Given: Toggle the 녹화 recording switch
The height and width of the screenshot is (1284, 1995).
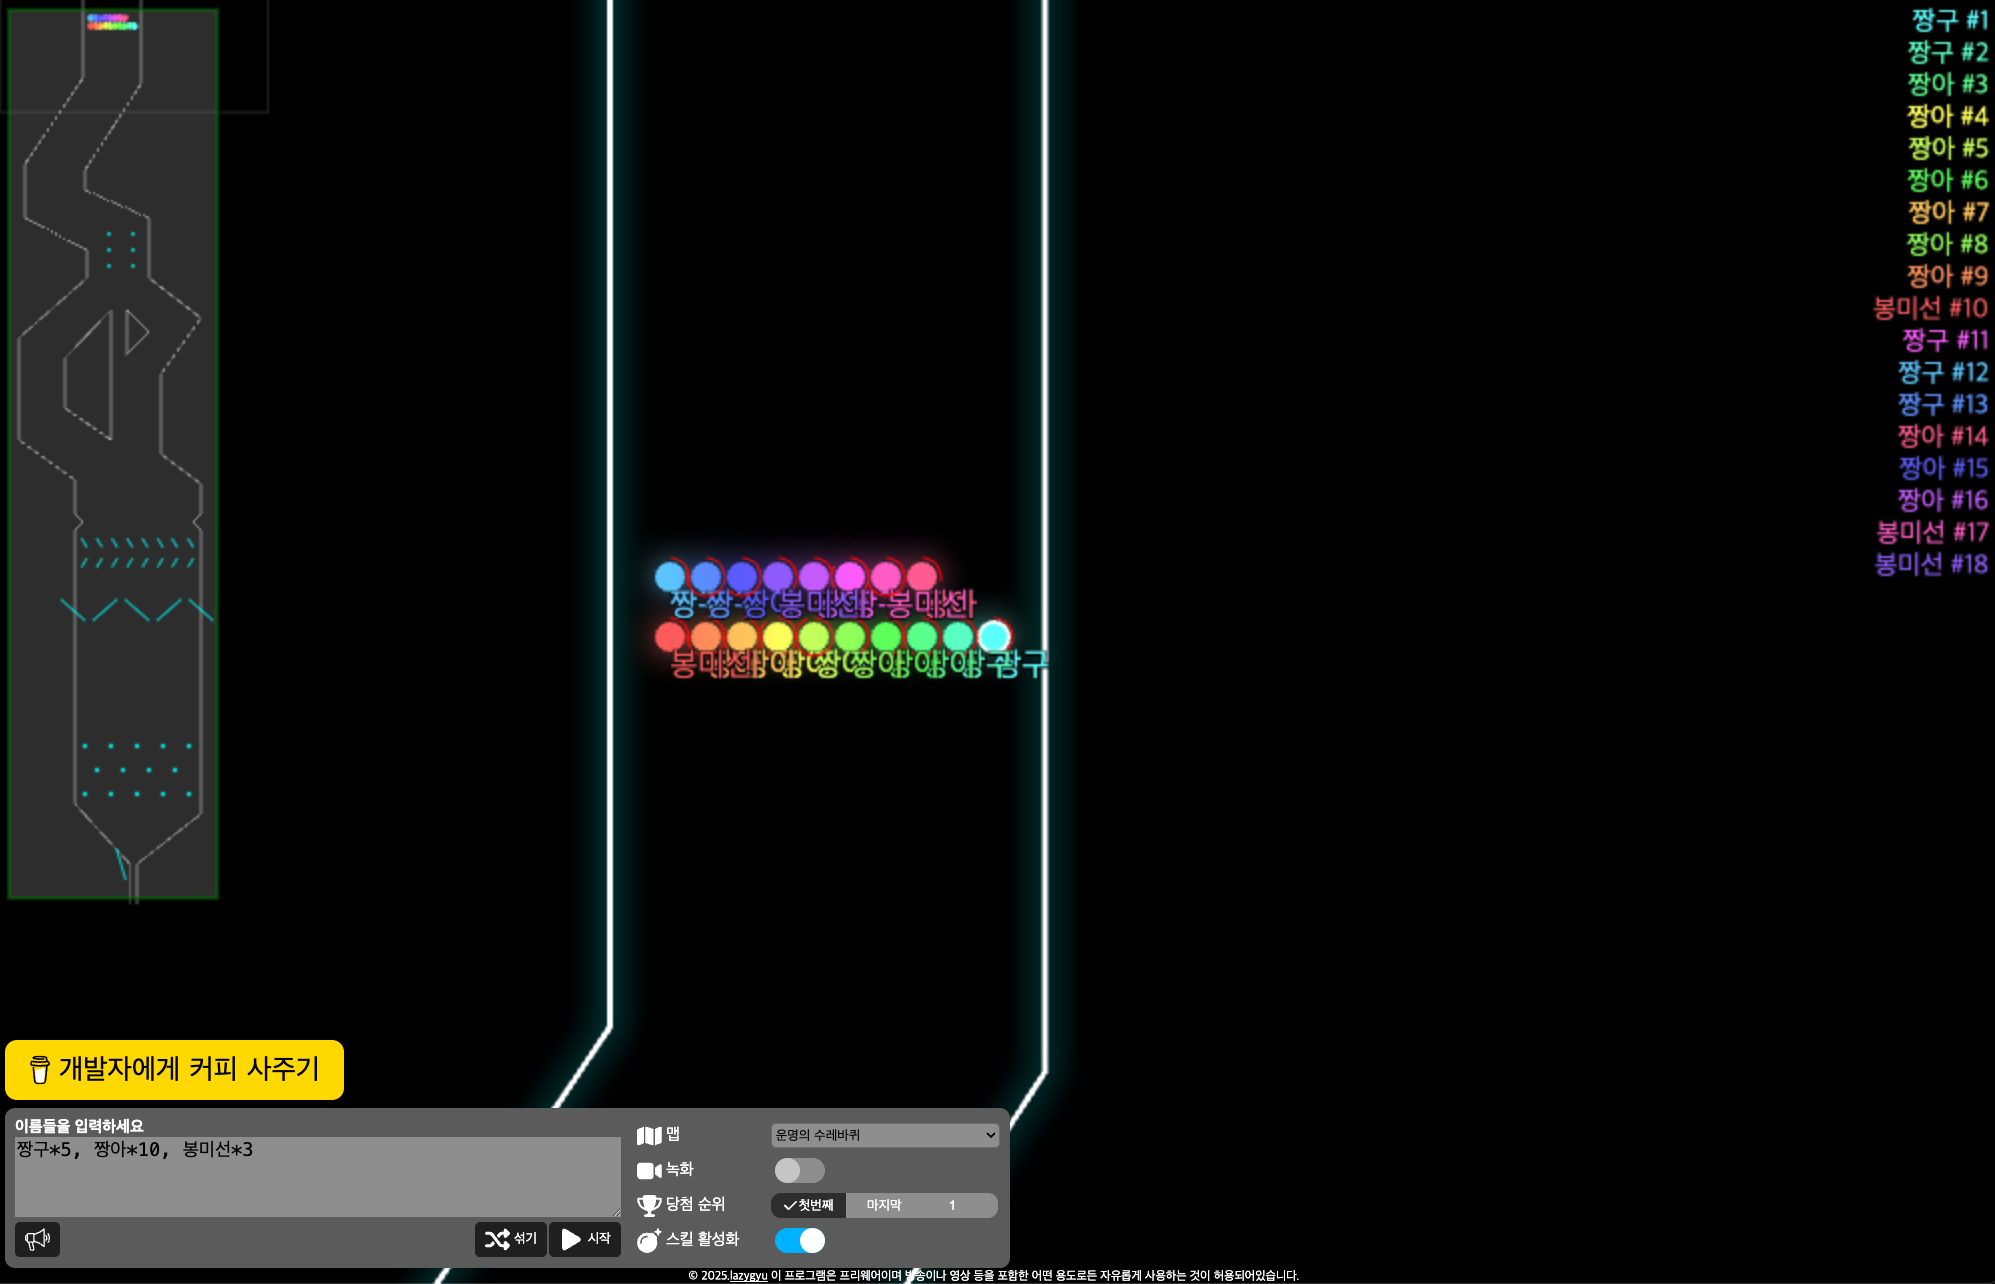Looking at the screenshot, I should [x=800, y=1170].
